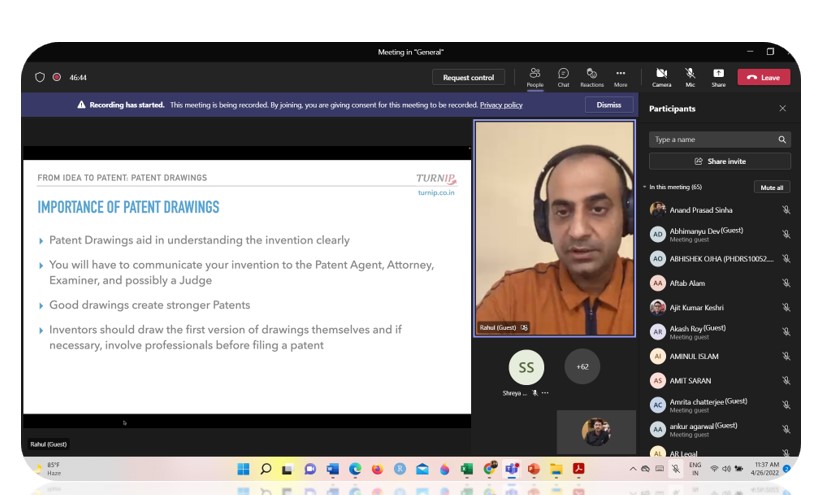This screenshot has width=827, height=495.
Task: Open the People panel icon
Action: click(x=535, y=76)
